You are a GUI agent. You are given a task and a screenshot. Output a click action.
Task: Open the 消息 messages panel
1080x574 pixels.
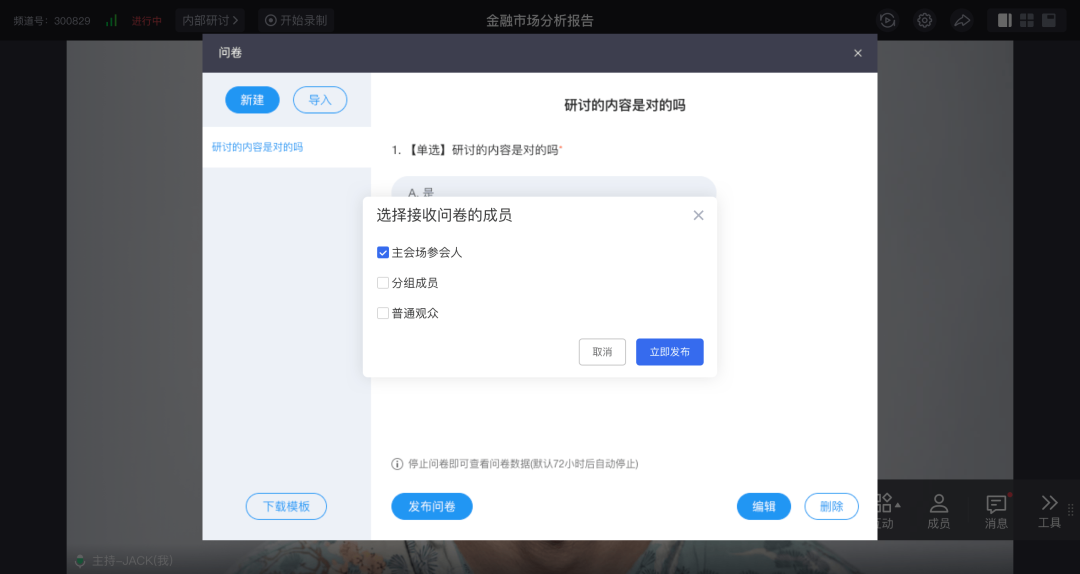click(996, 510)
